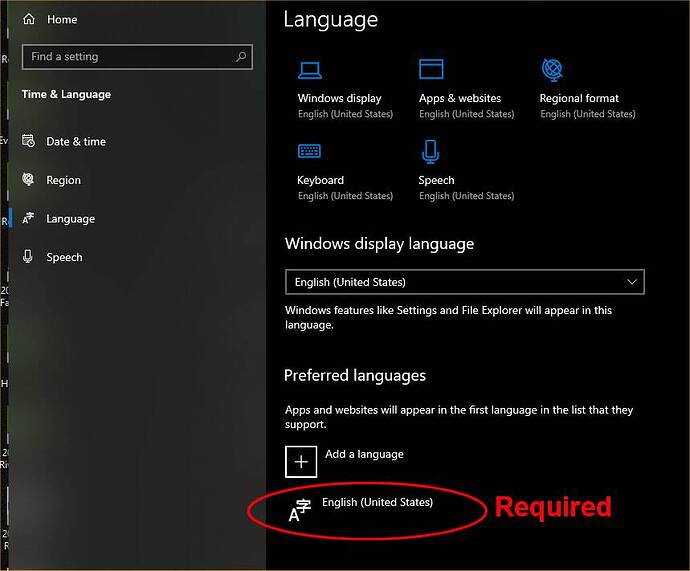The height and width of the screenshot is (571, 690).
Task: Click the Home house icon
Action: pos(29,19)
